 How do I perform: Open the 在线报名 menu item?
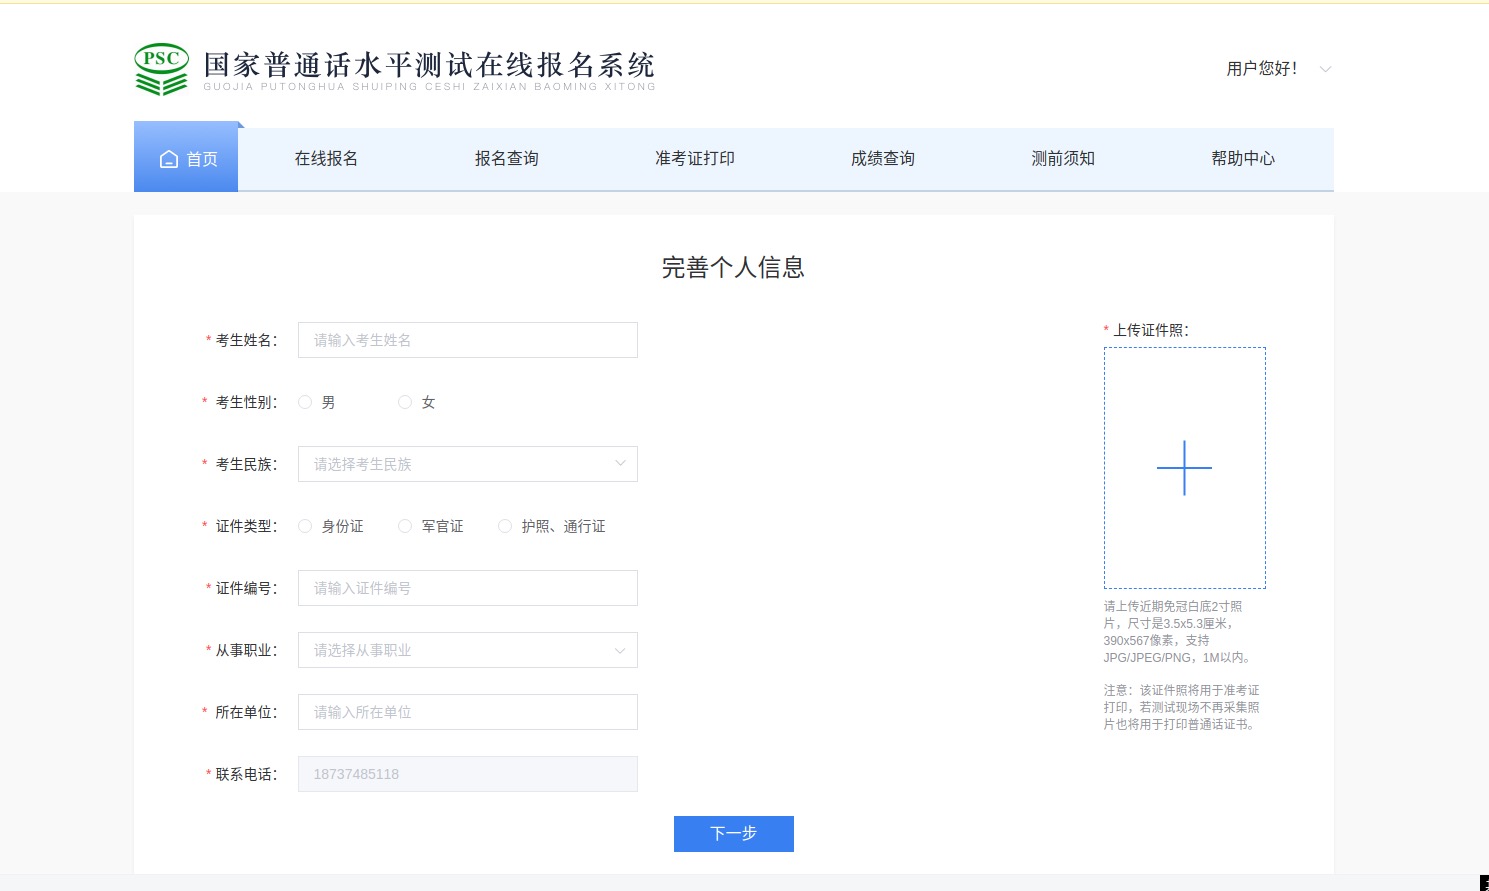[x=326, y=159]
